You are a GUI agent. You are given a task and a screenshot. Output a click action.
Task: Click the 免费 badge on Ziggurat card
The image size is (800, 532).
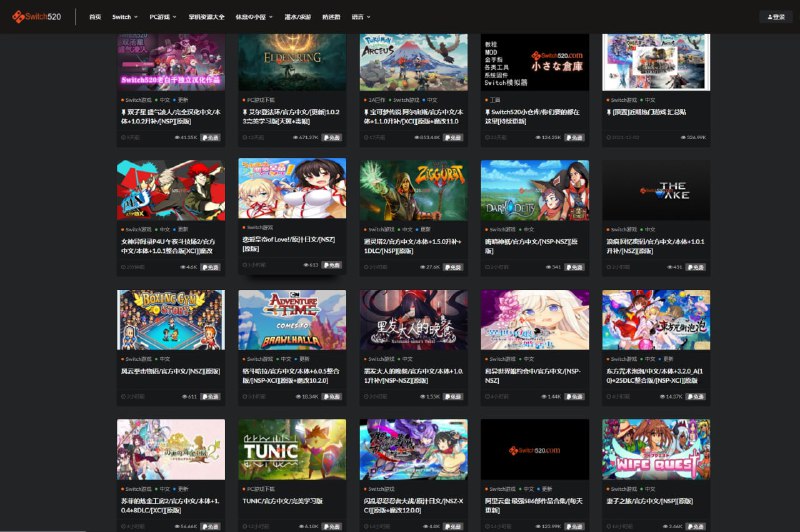454,267
